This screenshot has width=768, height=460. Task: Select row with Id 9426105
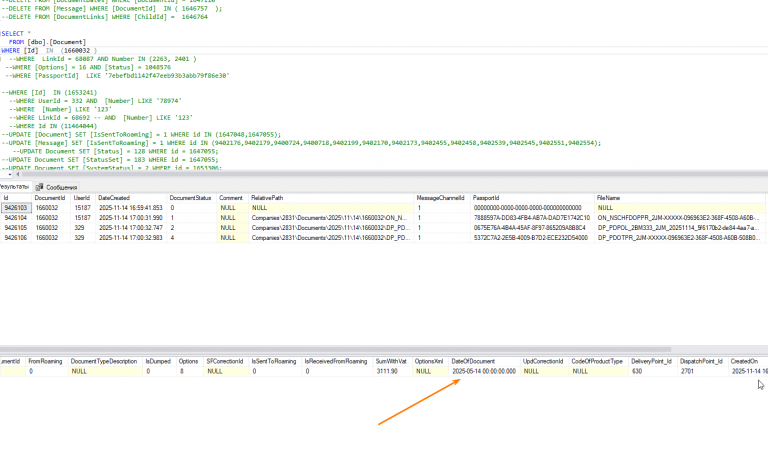click(16, 228)
